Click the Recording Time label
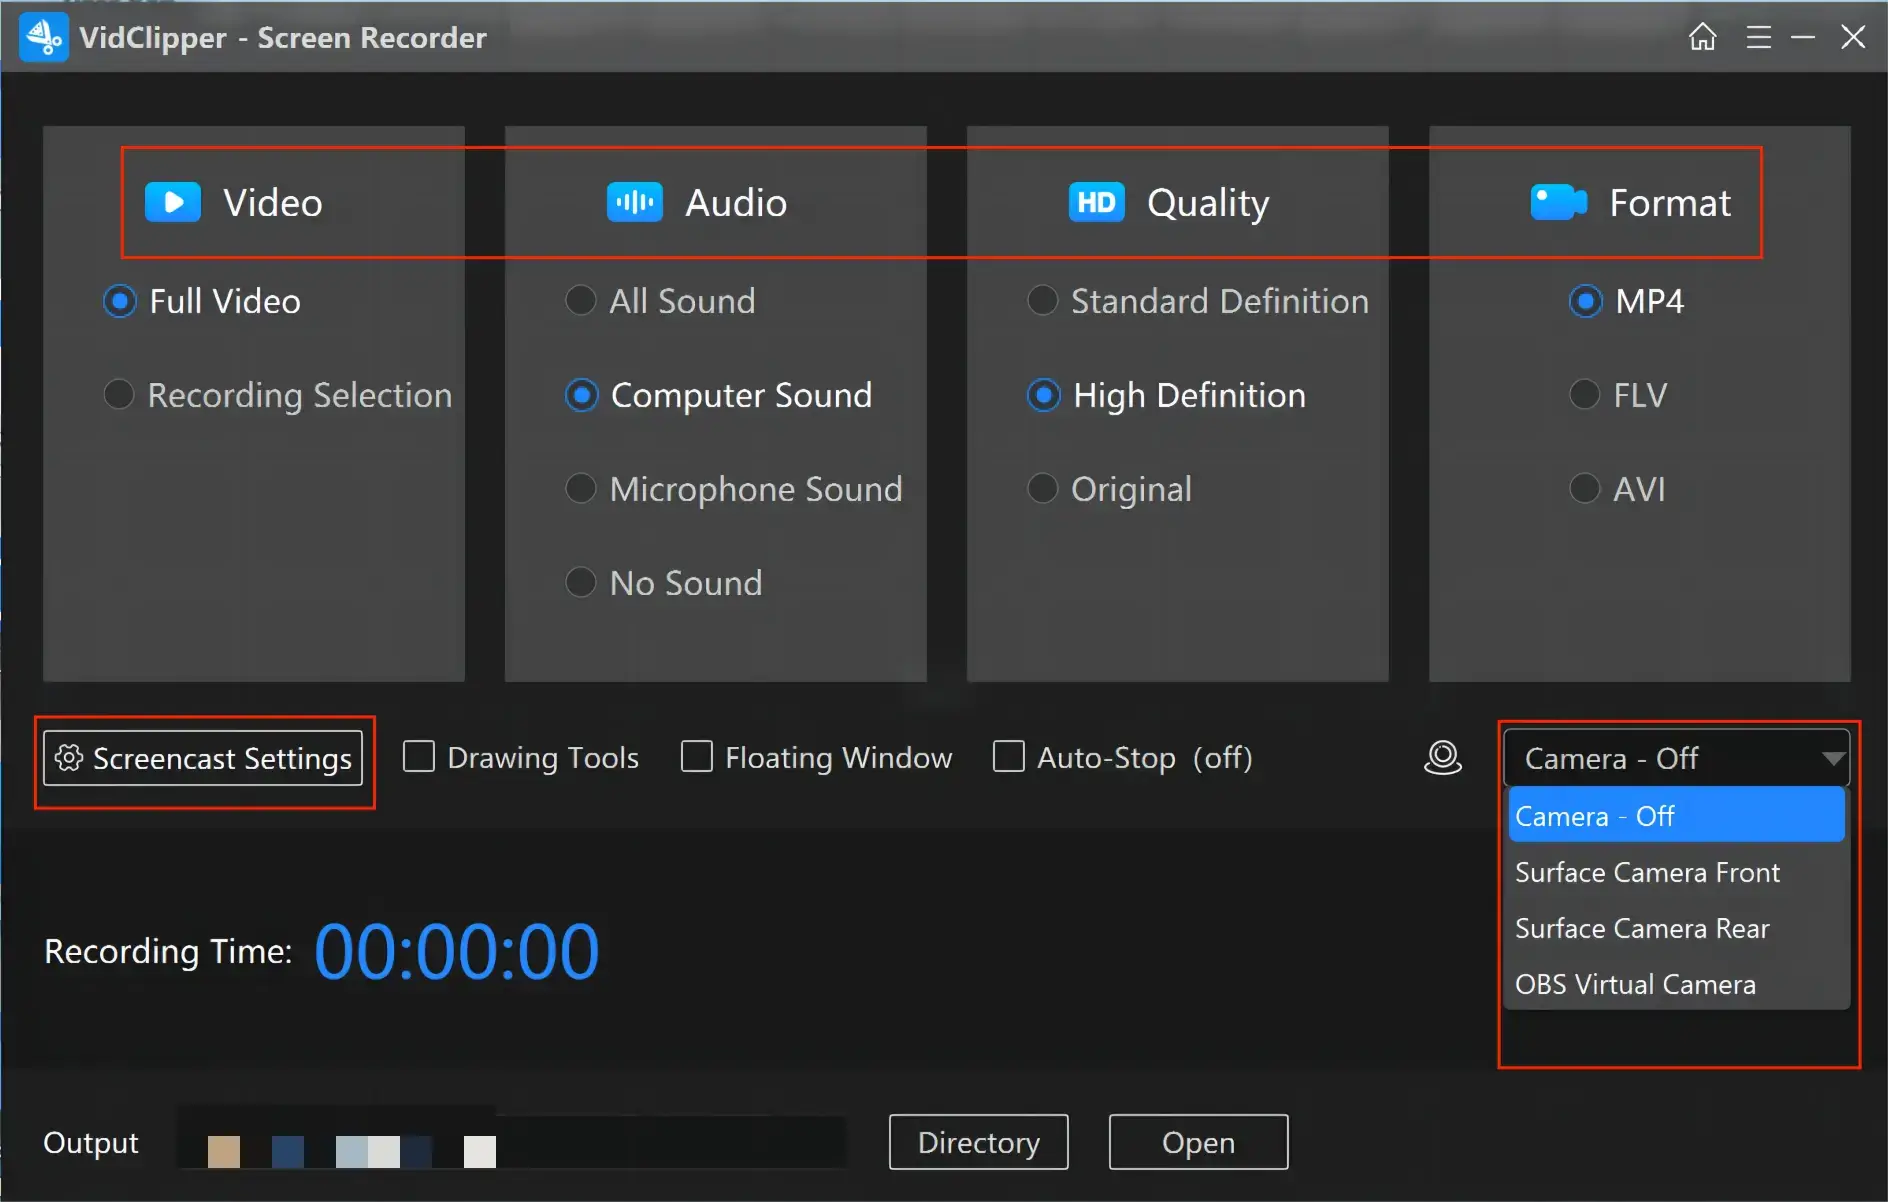1888x1202 pixels. tap(168, 951)
